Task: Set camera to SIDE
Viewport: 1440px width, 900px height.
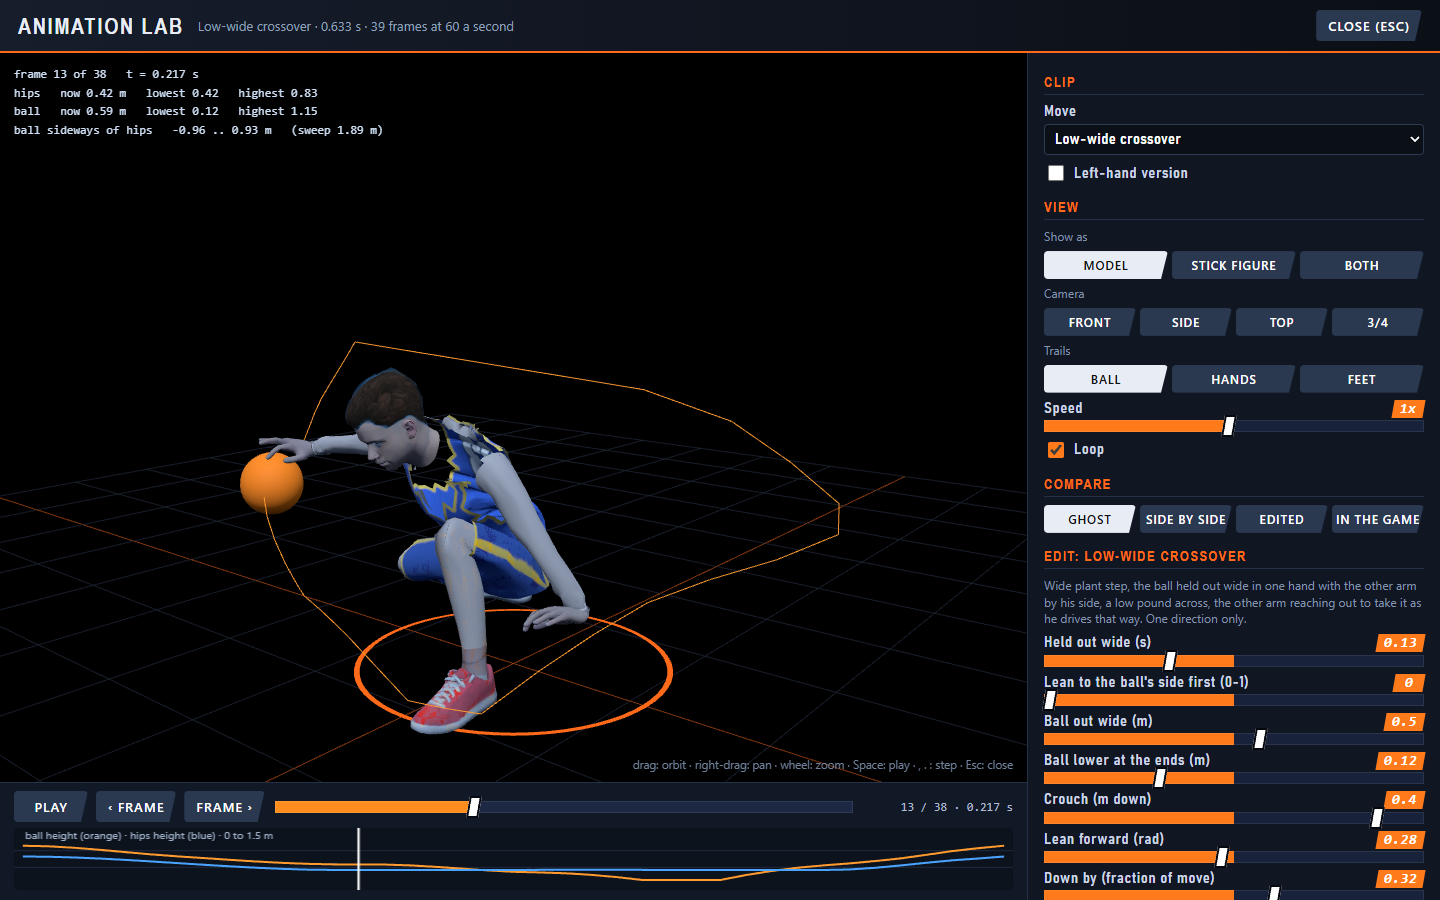Action: tap(1185, 322)
